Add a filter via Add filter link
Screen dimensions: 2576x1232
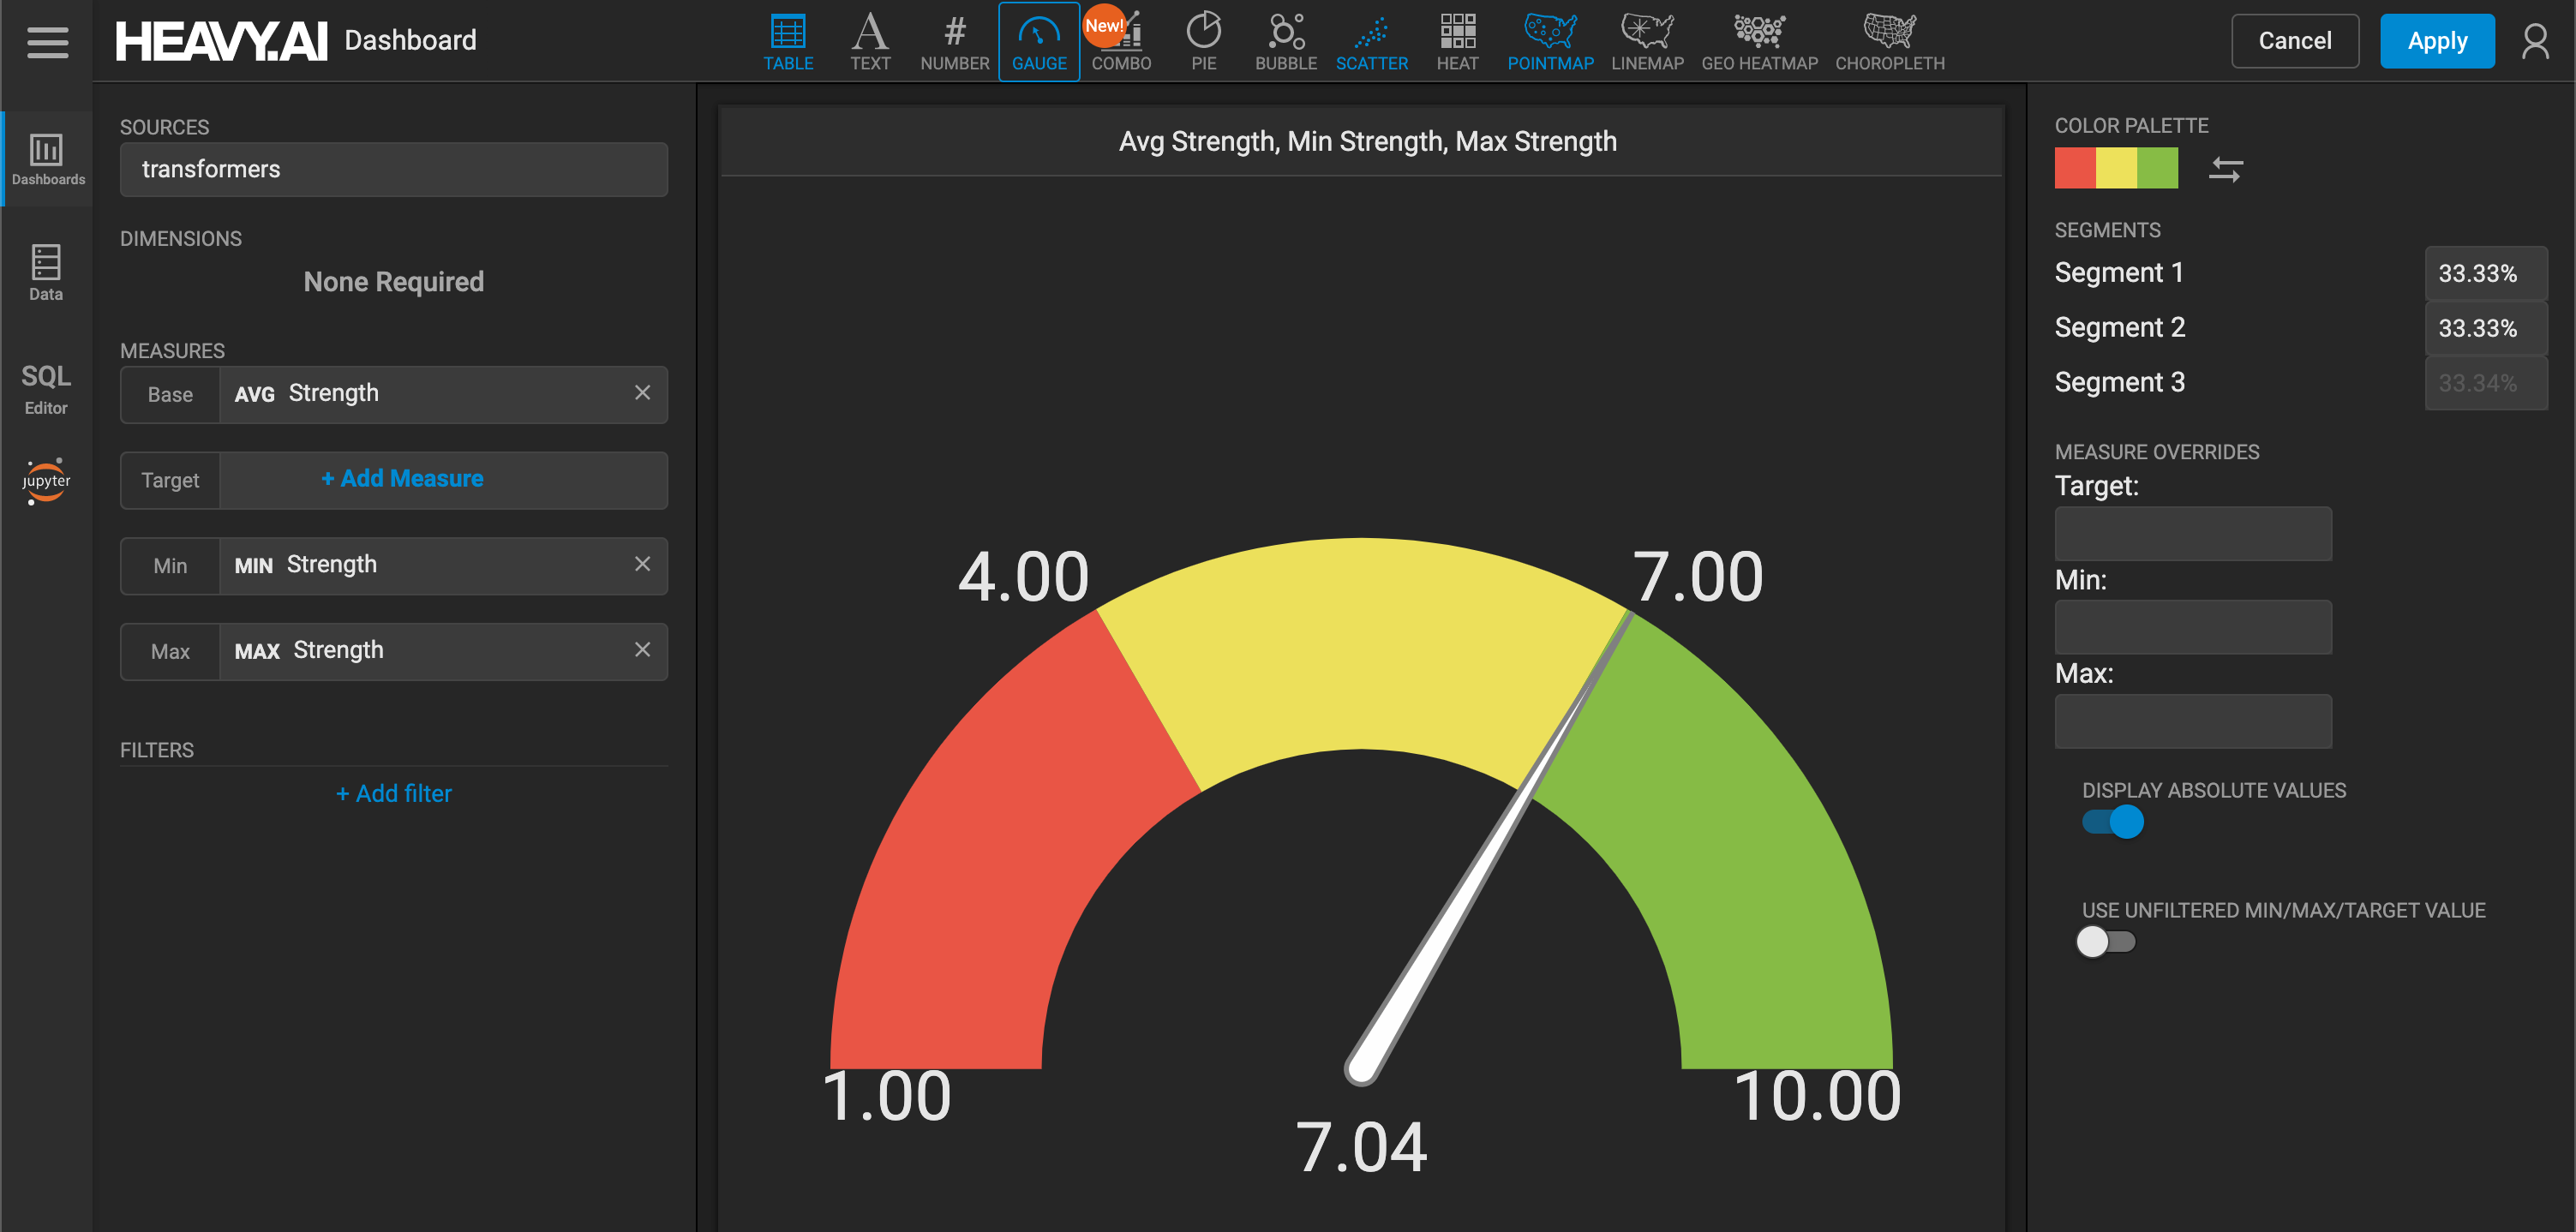tap(393, 793)
